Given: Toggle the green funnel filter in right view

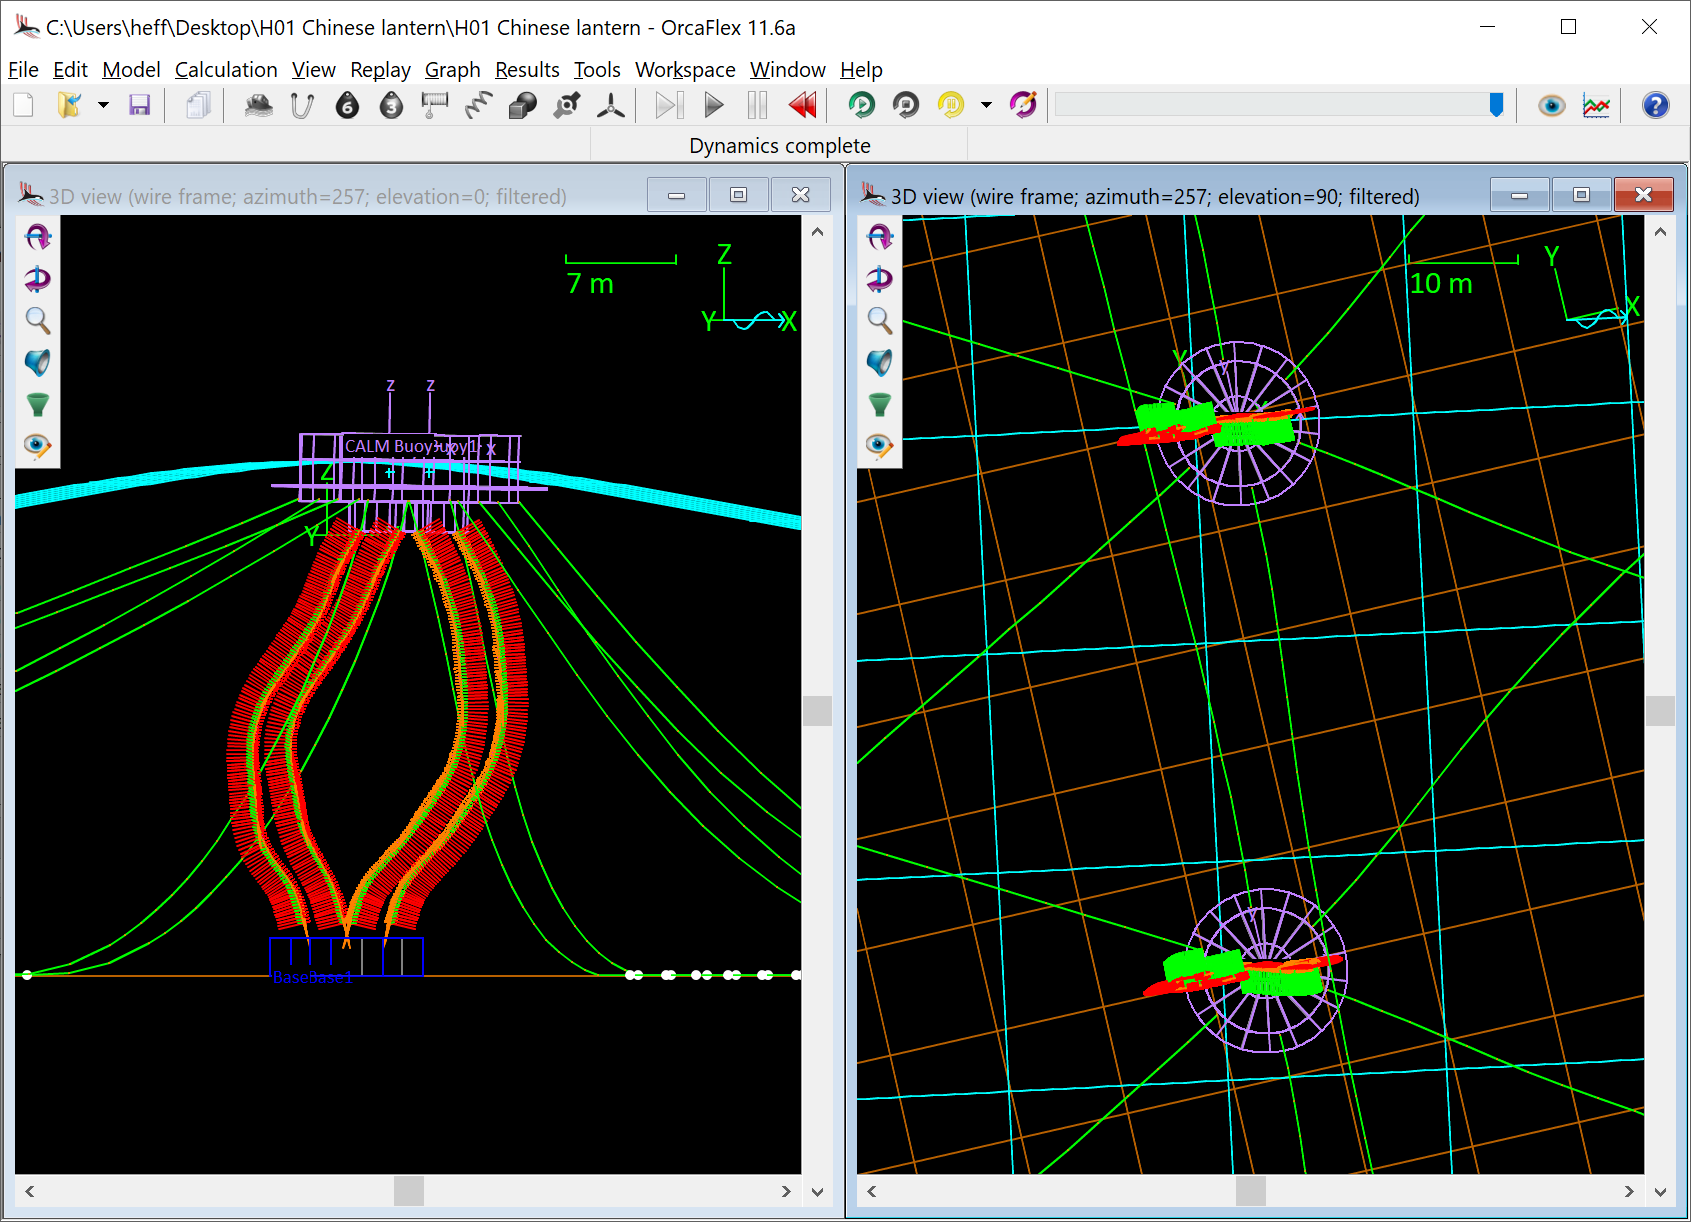Looking at the screenshot, I should click(879, 404).
